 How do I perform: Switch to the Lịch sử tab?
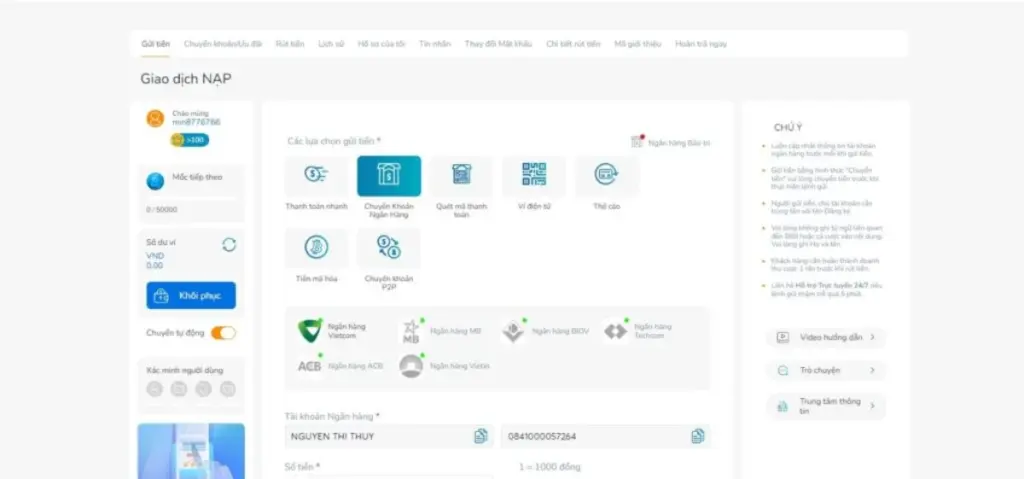pyautogui.click(x=331, y=44)
